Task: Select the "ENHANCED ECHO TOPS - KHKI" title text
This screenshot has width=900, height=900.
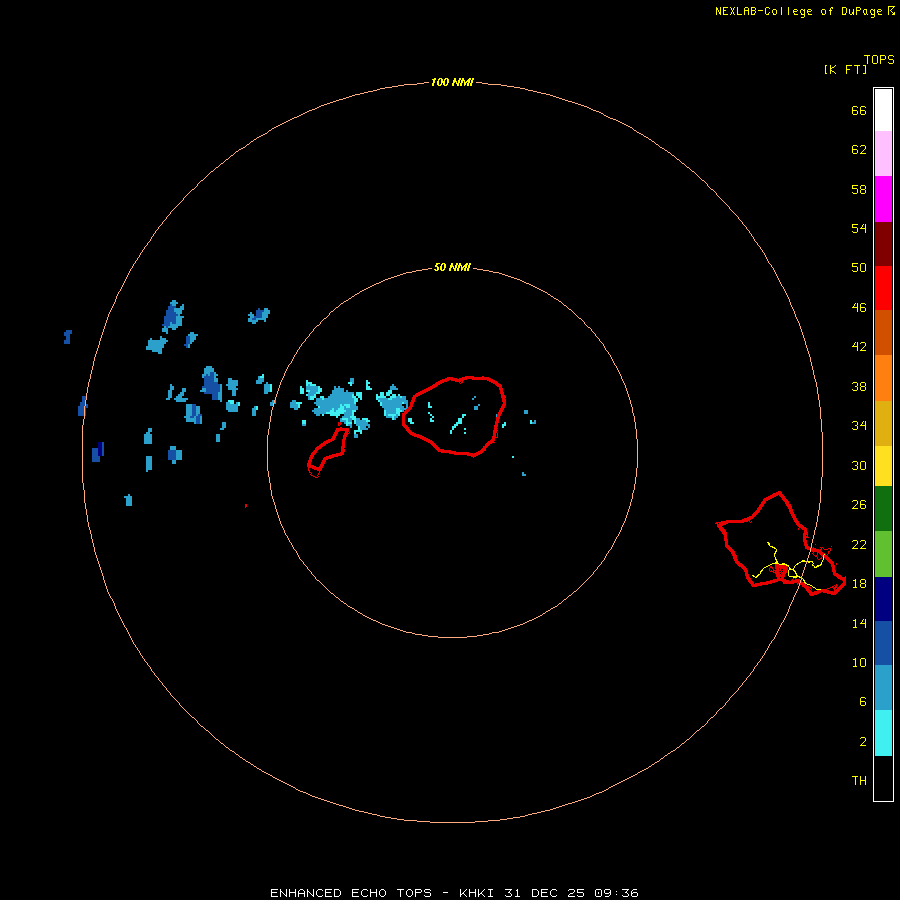Action: tap(382, 893)
